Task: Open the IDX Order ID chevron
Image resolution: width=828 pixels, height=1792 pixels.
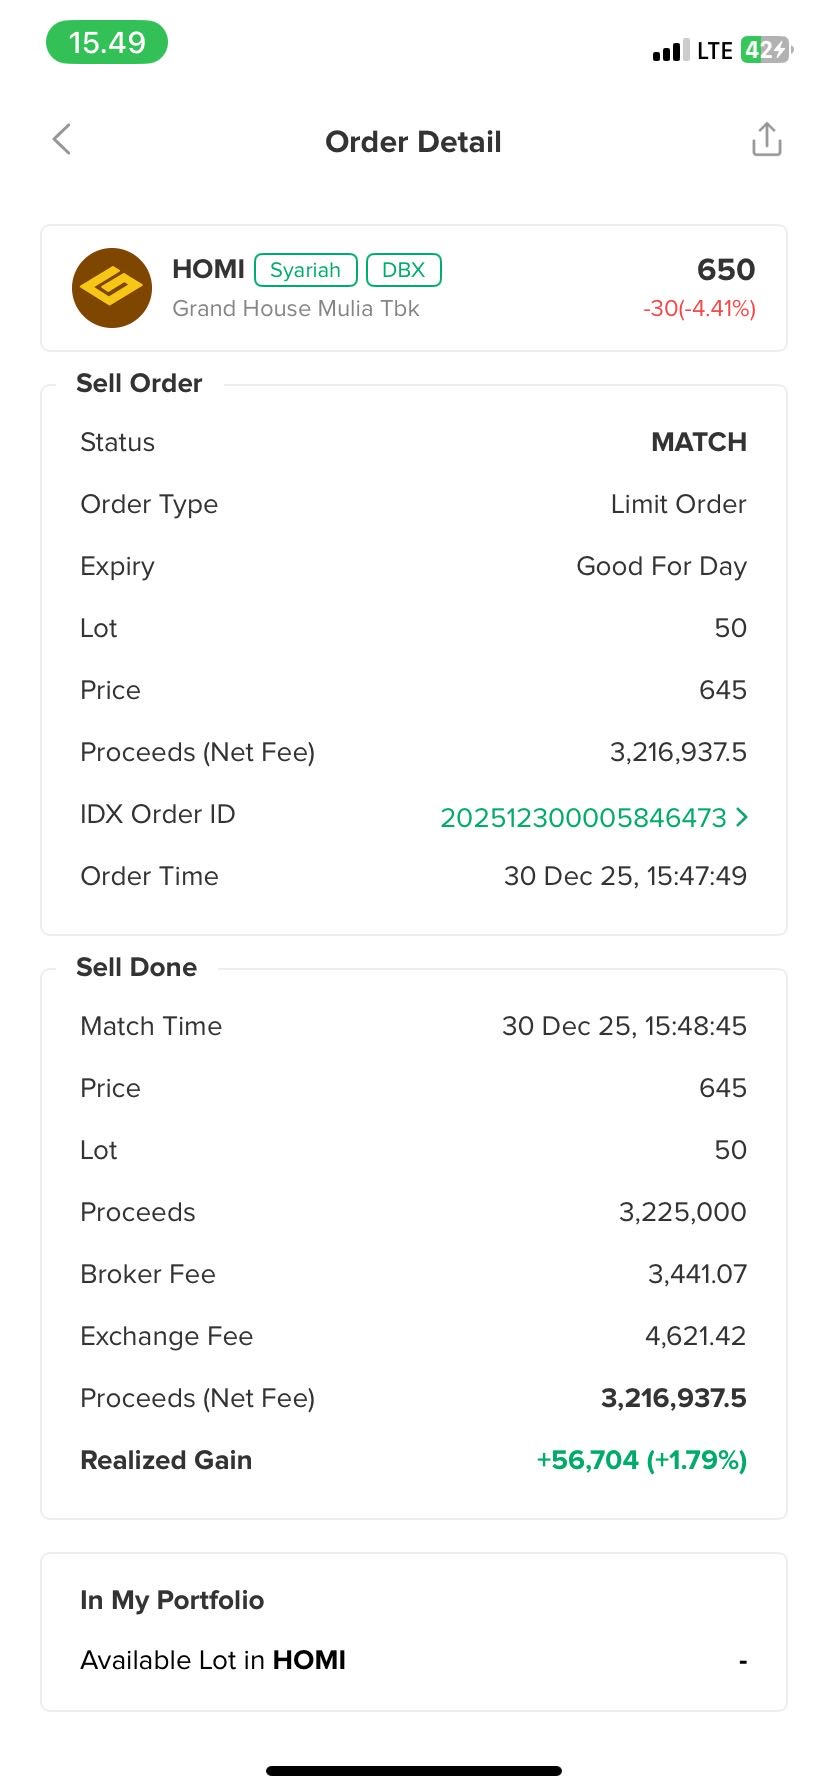Action: click(741, 817)
